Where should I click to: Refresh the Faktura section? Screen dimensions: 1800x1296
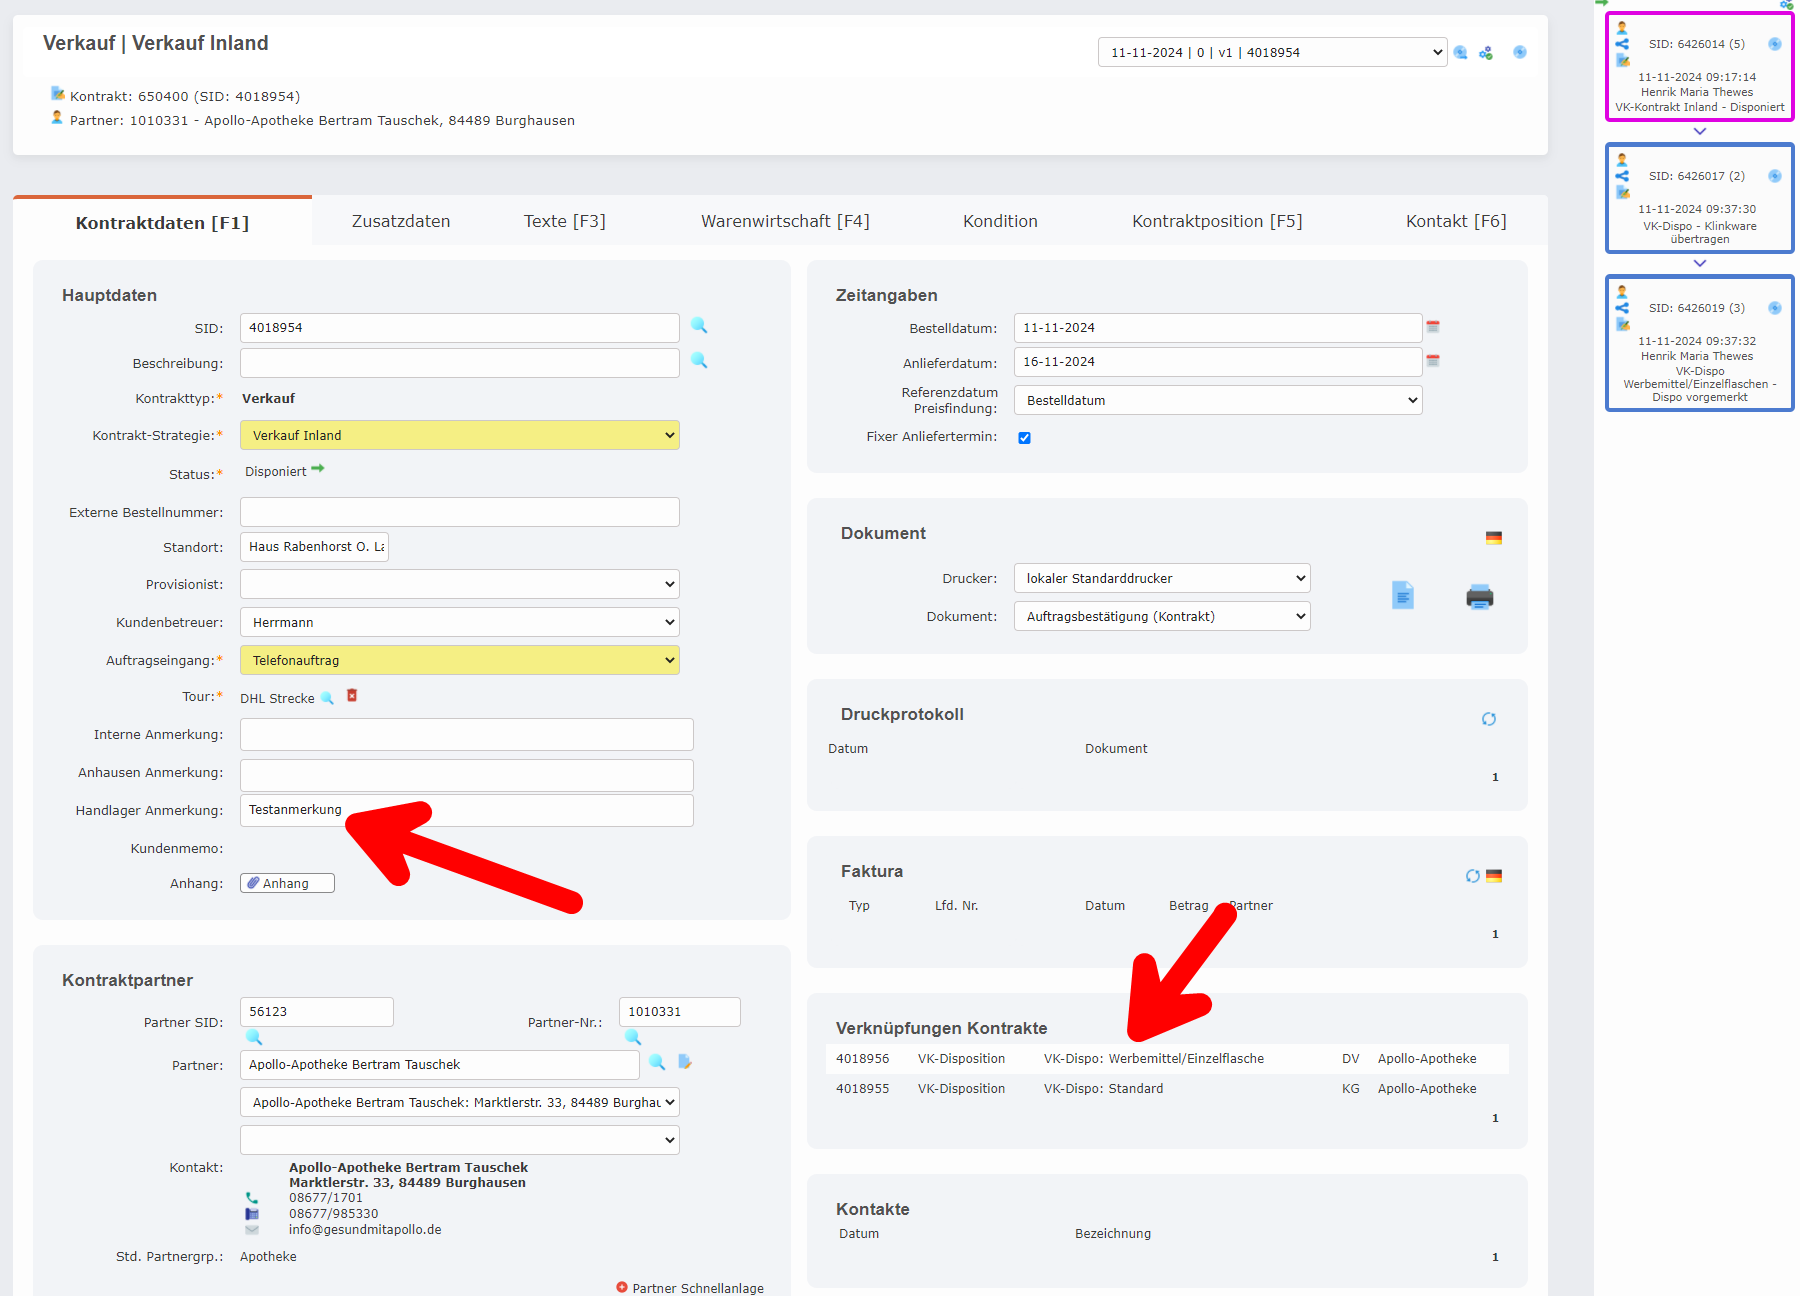(1472, 876)
